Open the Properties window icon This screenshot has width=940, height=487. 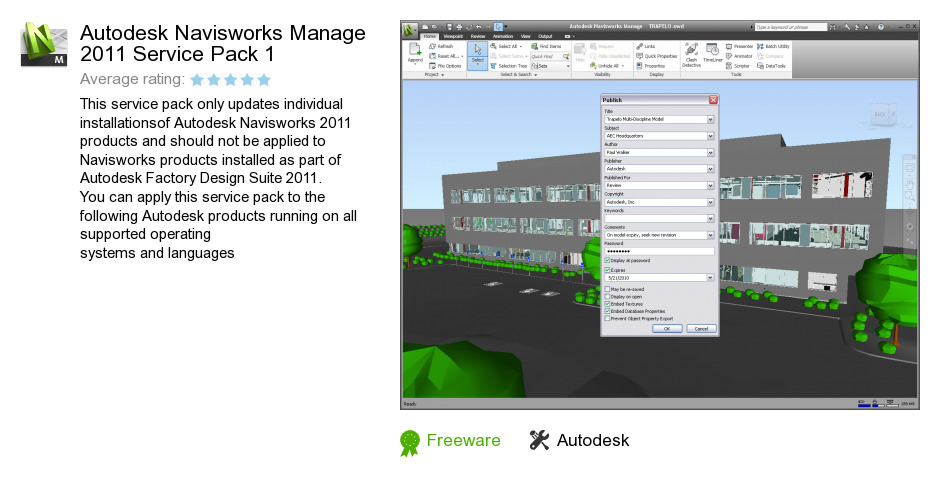point(640,66)
